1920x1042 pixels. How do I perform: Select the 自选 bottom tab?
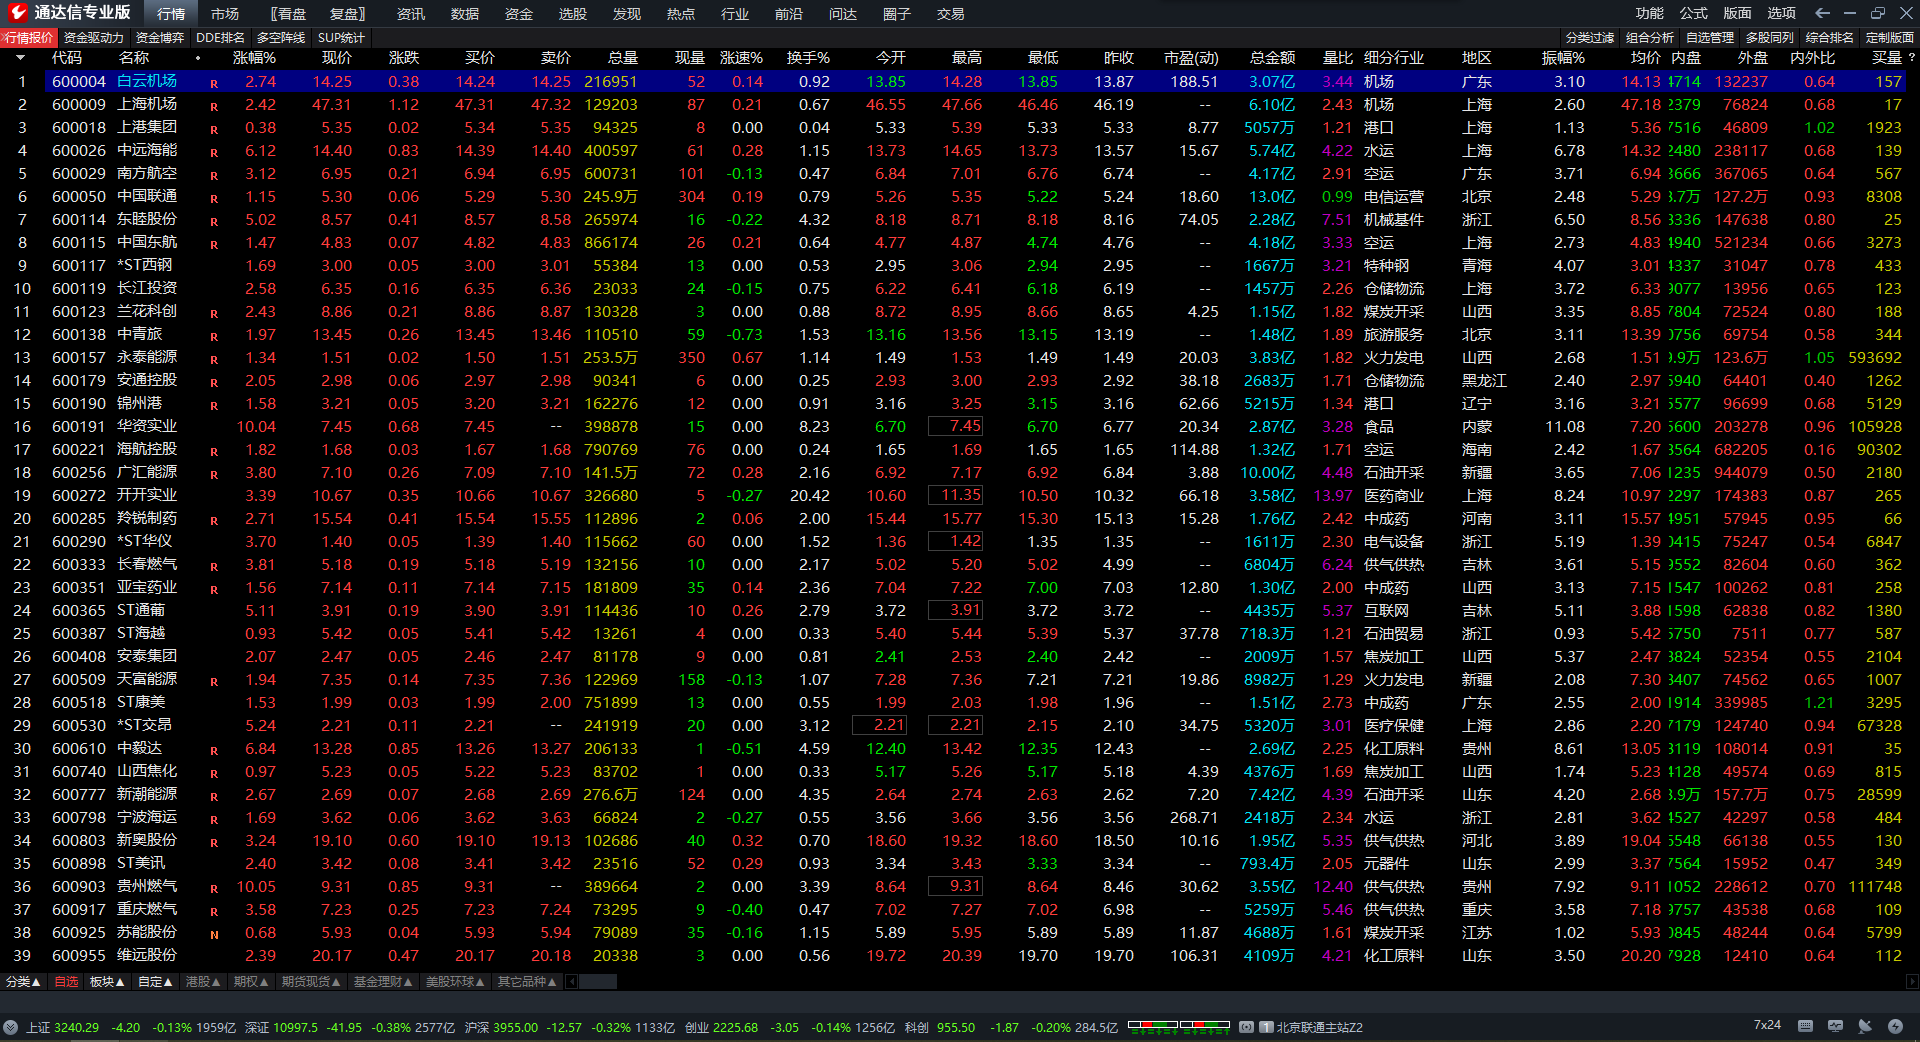(x=66, y=982)
